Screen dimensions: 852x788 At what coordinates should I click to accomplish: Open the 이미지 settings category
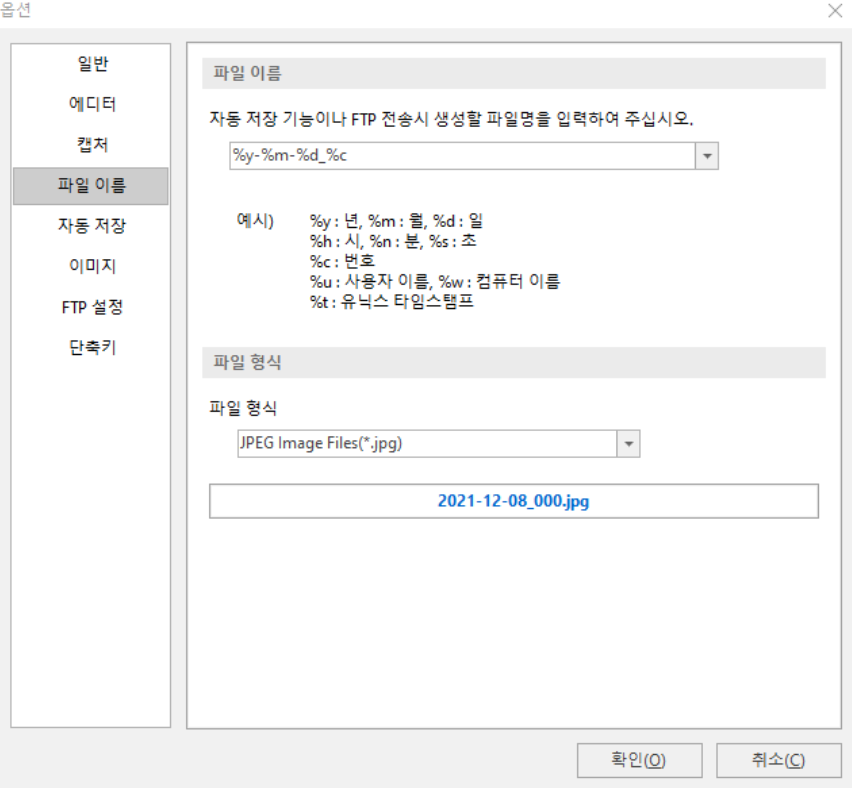pos(91,266)
